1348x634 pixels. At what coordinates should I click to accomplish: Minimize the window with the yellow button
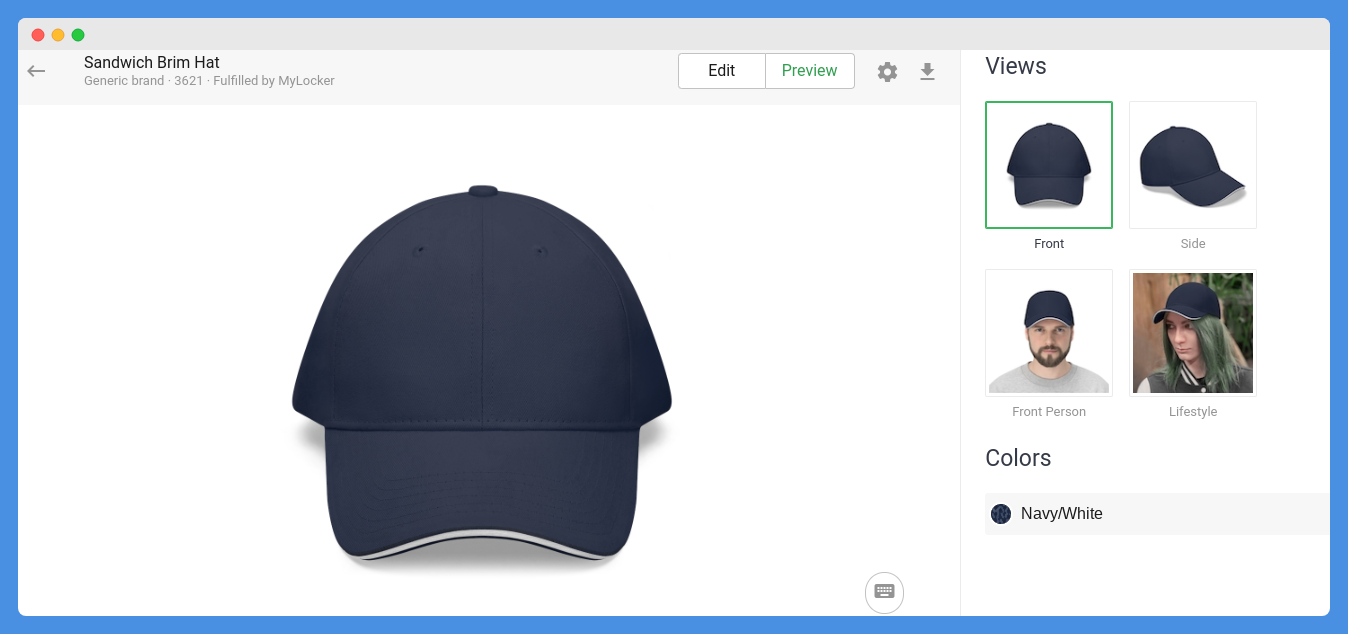coord(58,35)
